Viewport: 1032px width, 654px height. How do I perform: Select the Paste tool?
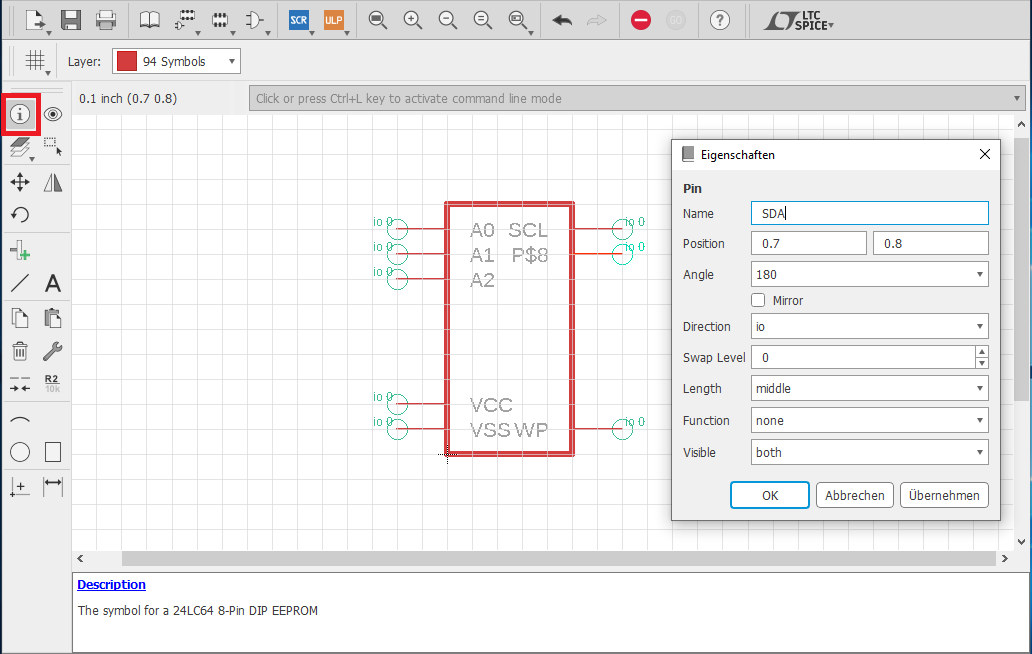(53, 318)
